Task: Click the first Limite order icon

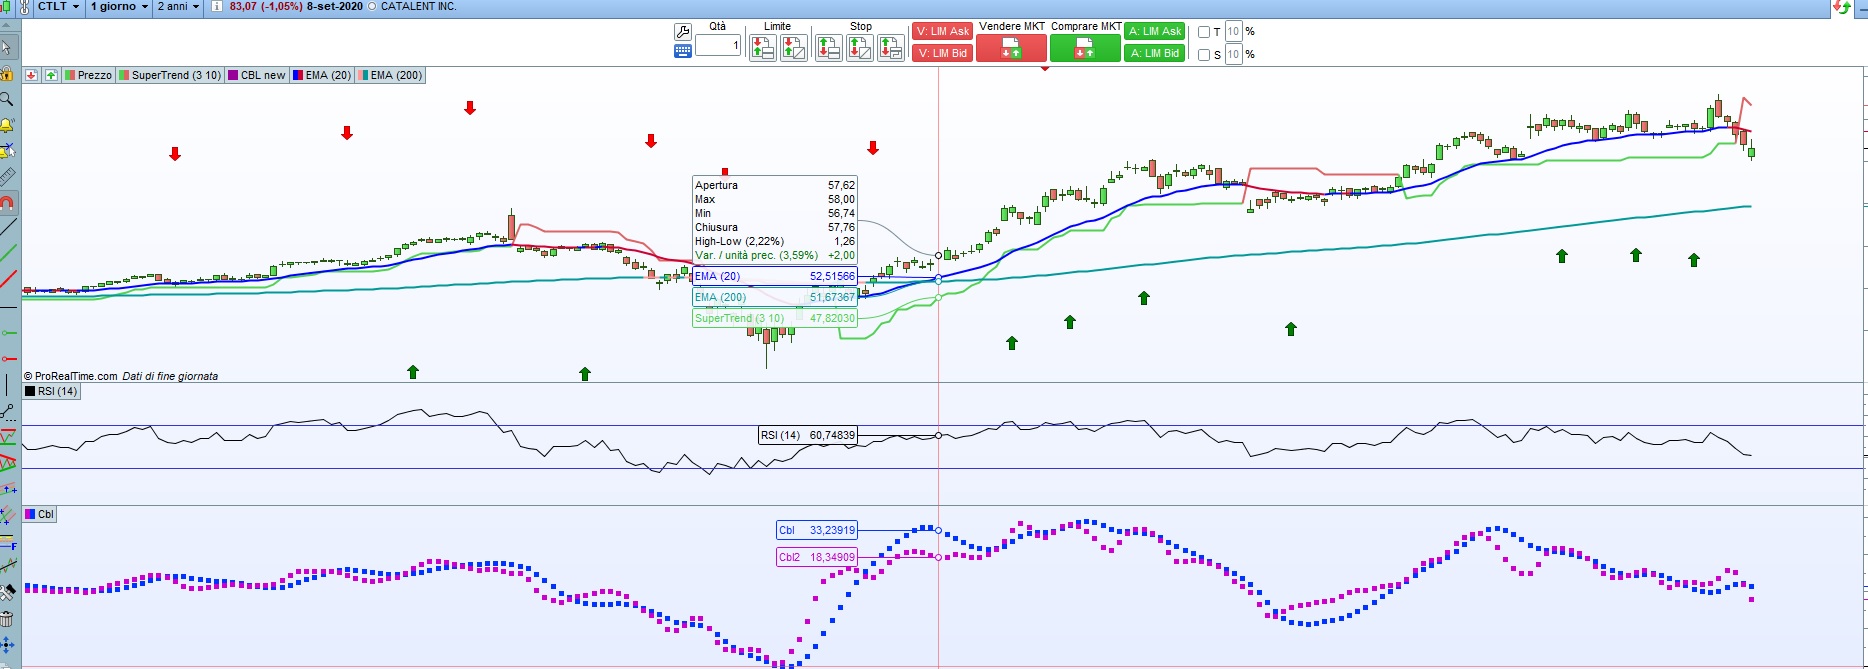Action: (x=763, y=47)
